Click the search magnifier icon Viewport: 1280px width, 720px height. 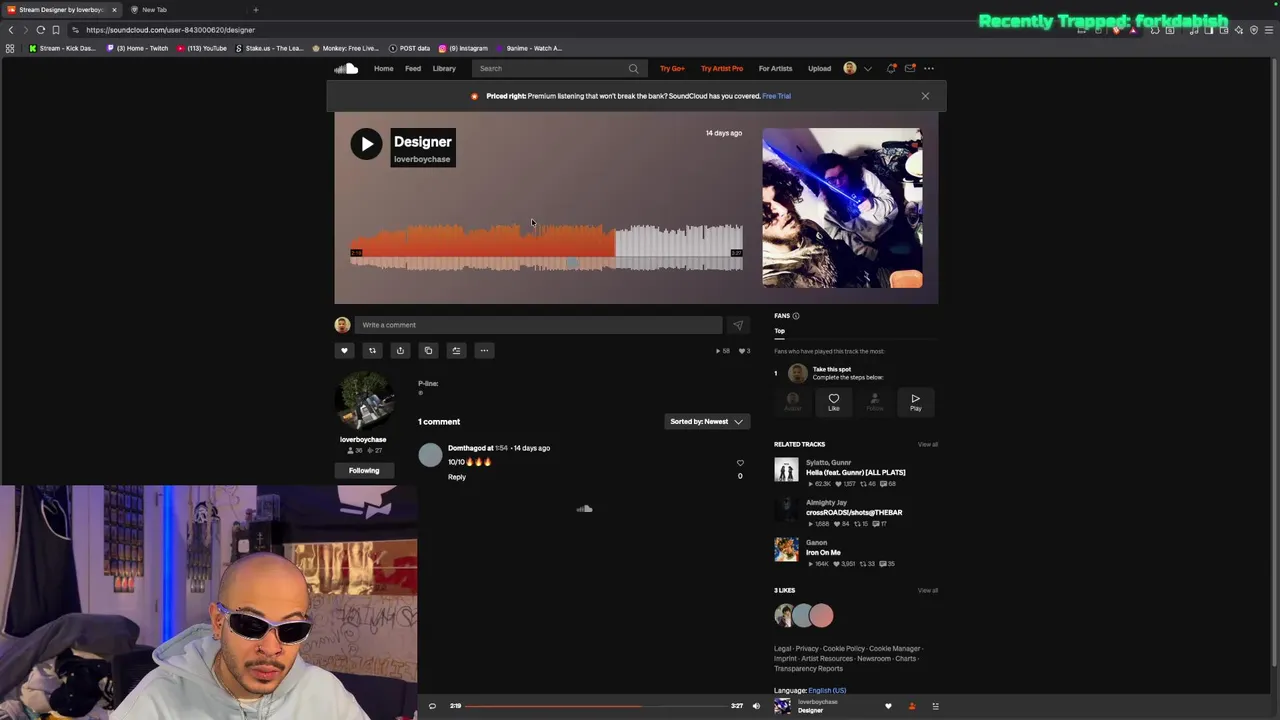pyautogui.click(x=633, y=69)
